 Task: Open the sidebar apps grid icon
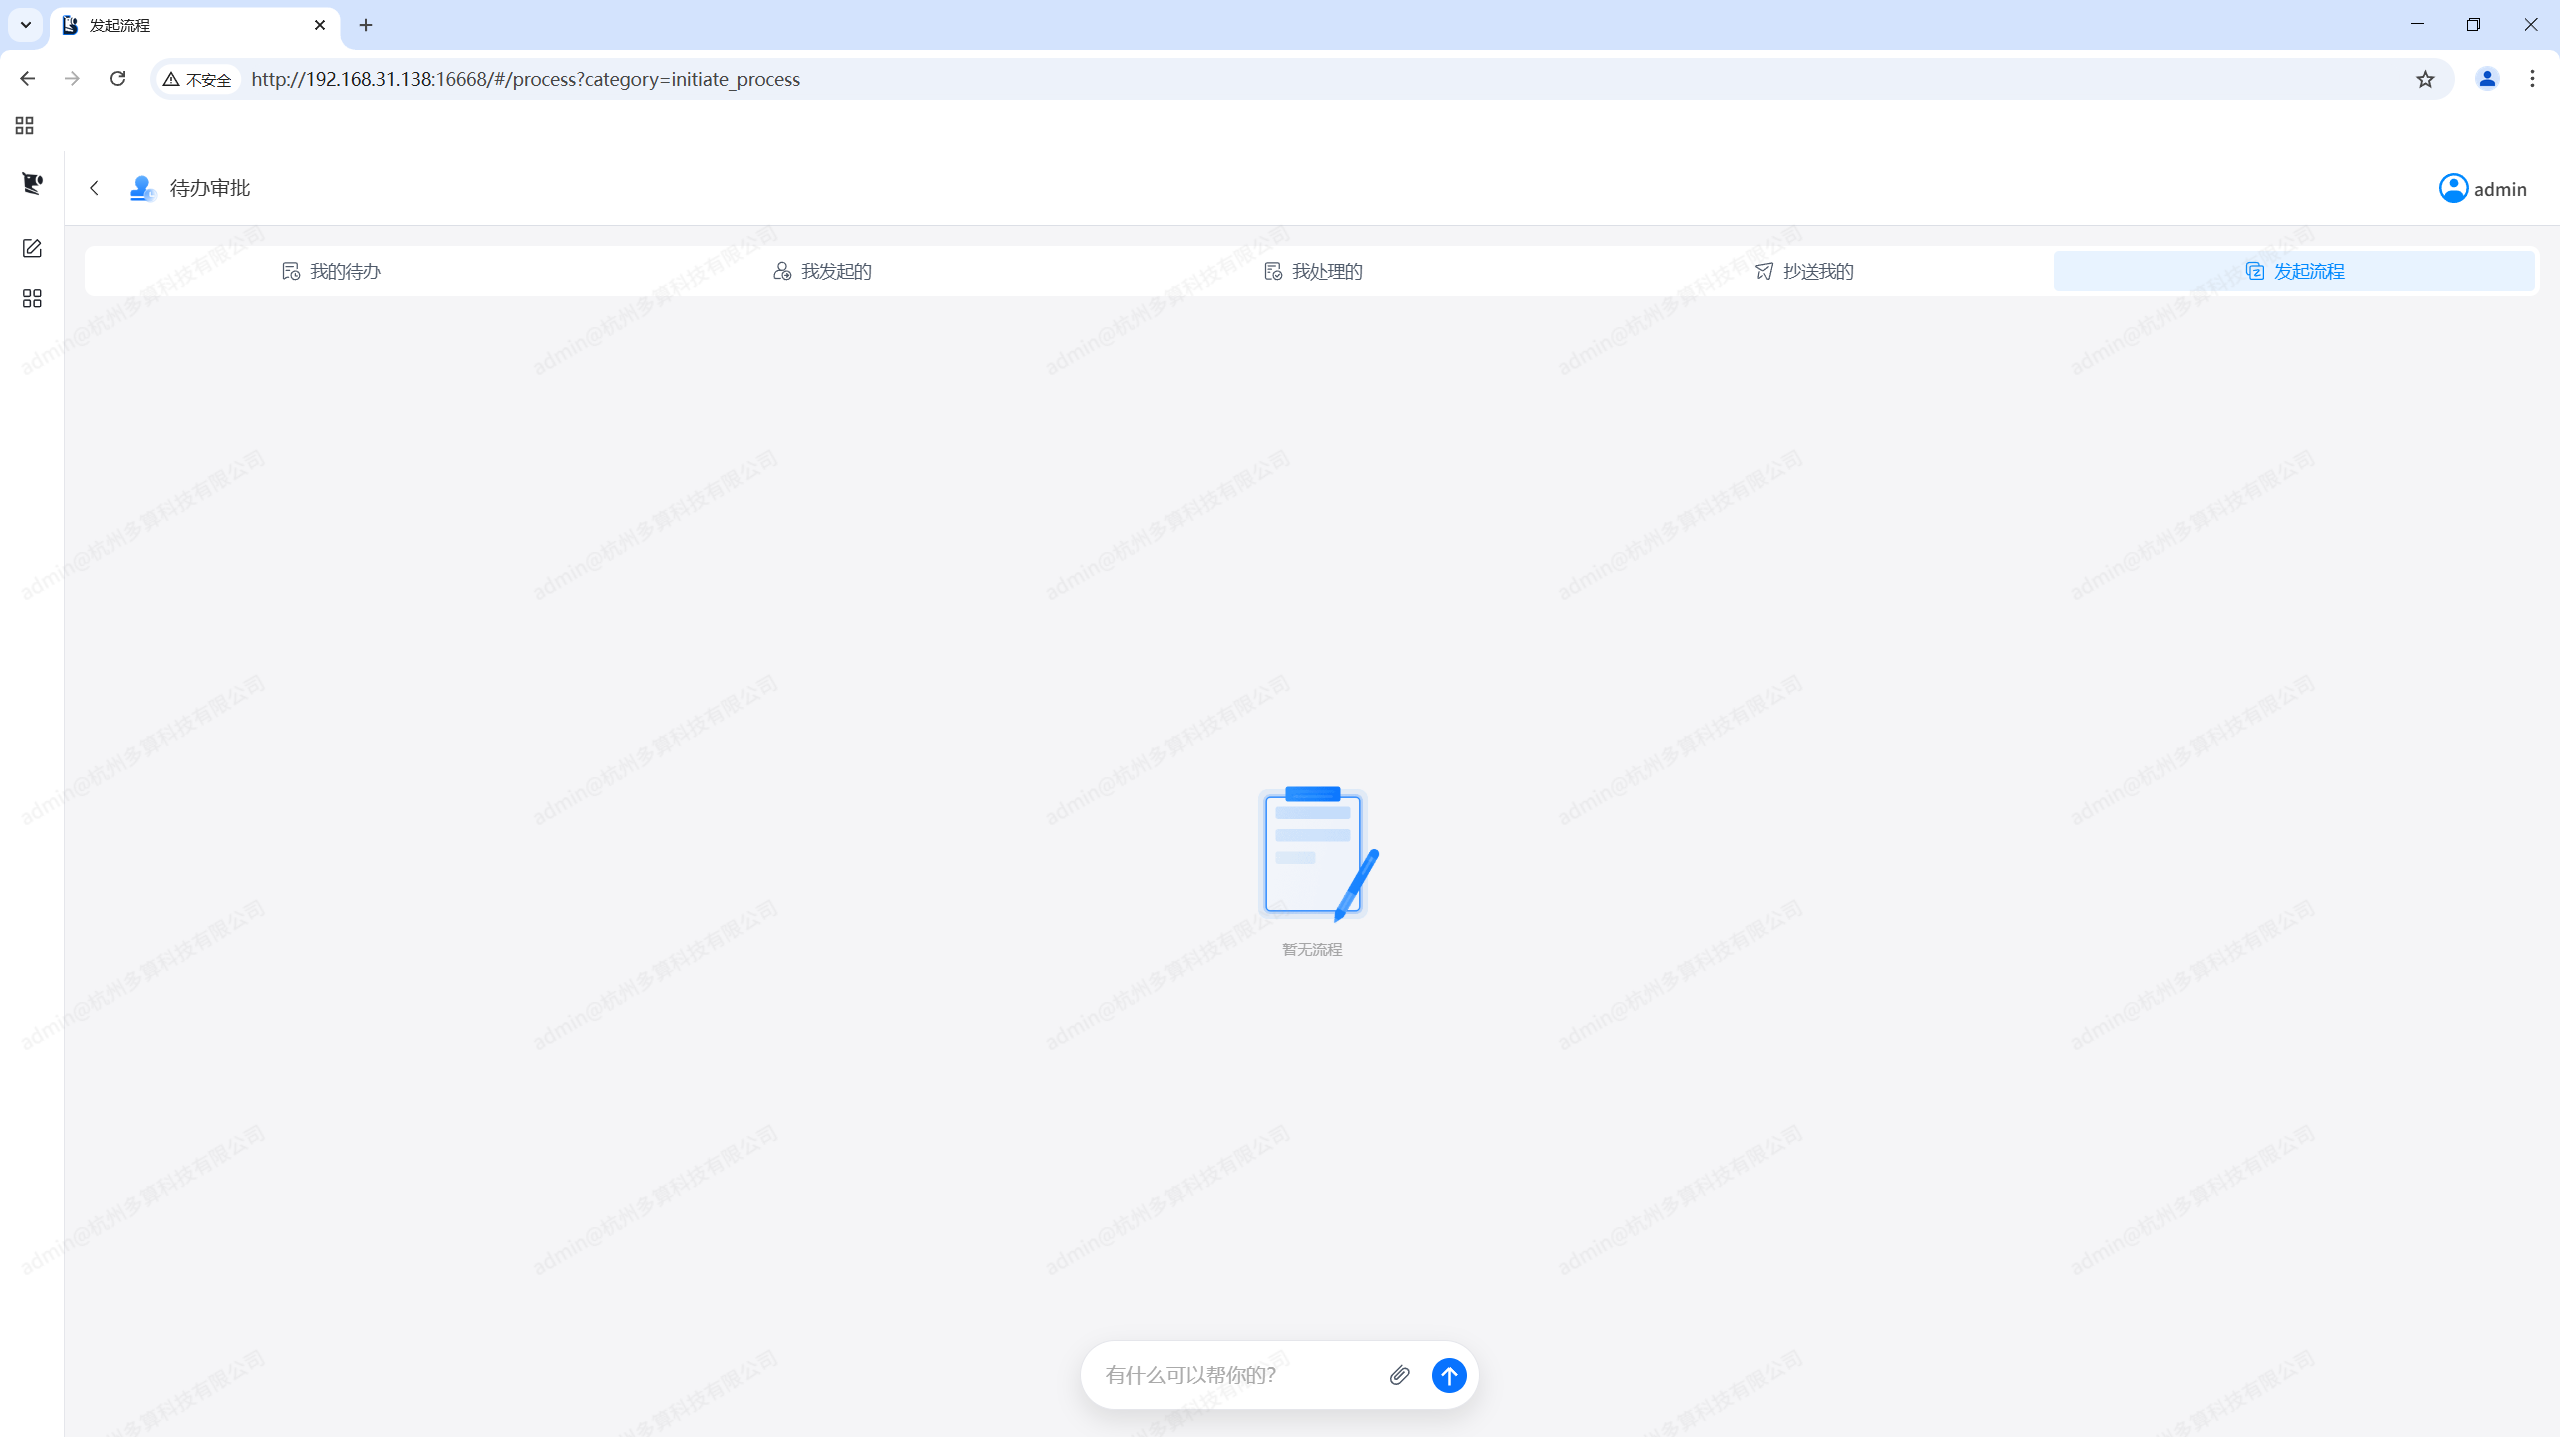(32, 299)
